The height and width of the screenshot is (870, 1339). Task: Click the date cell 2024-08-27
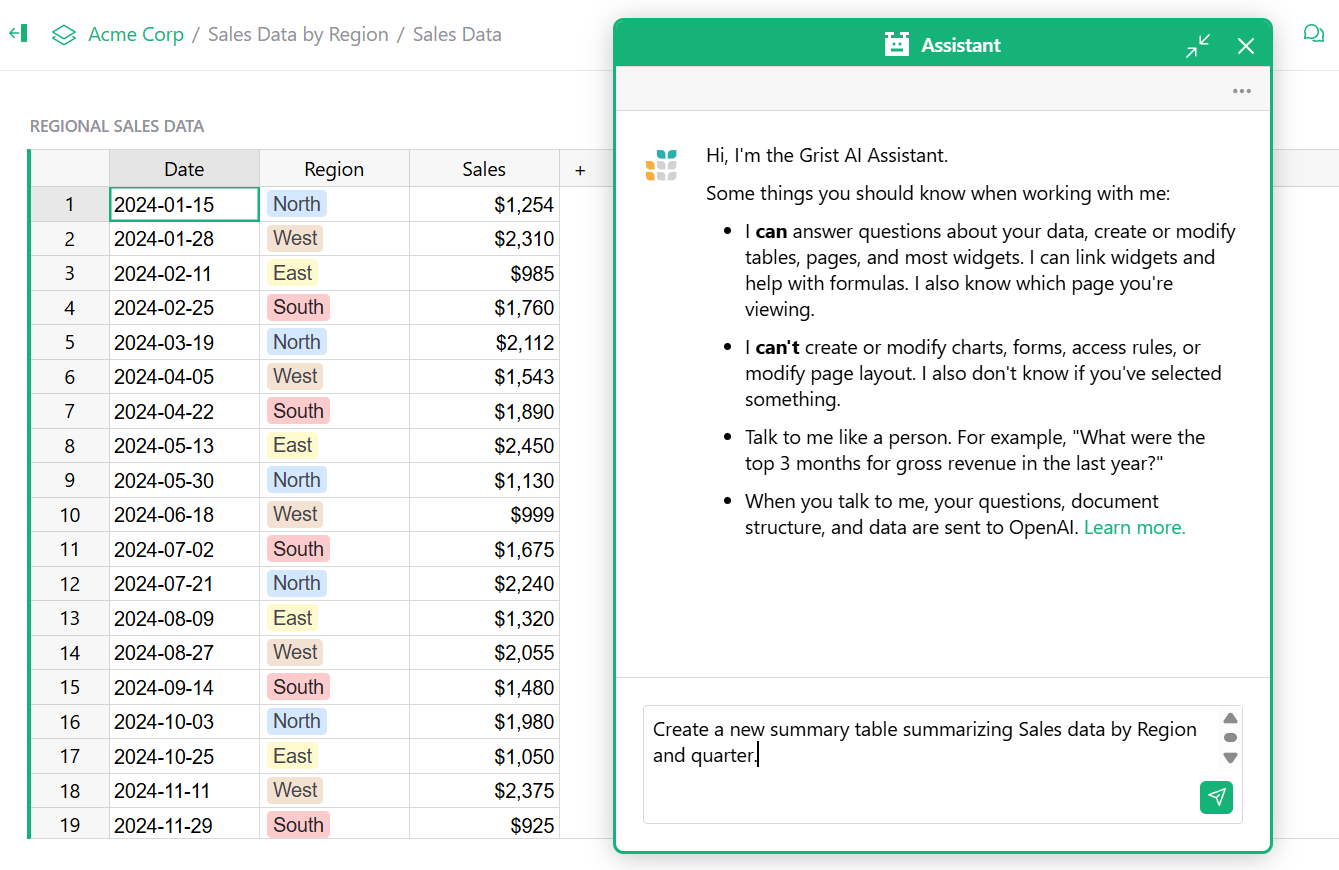[x=184, y=652]
